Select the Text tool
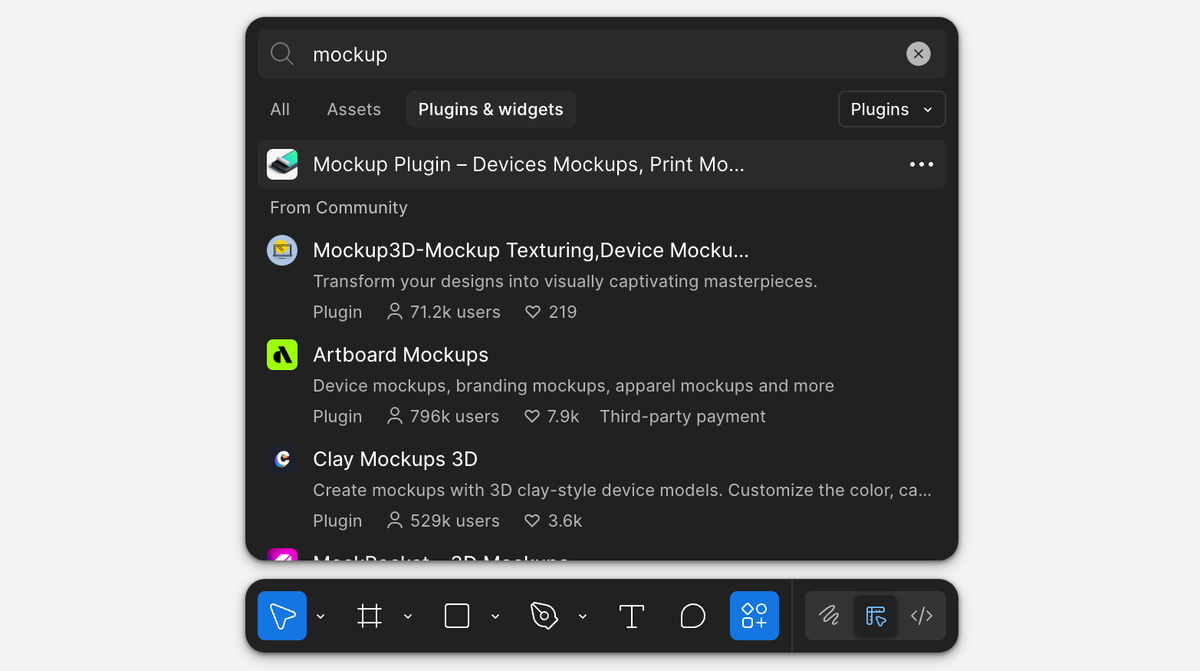The width and height of the screenshot is (1200, 671). coord(632,616)
